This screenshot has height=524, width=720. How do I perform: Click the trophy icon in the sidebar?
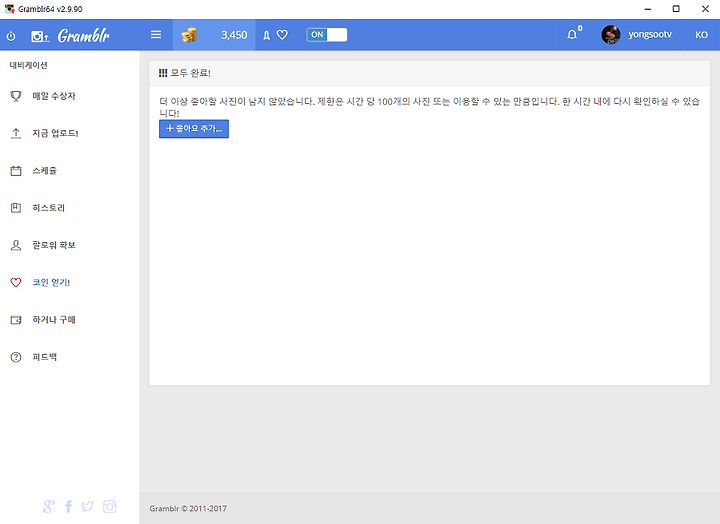pos(16,96)
